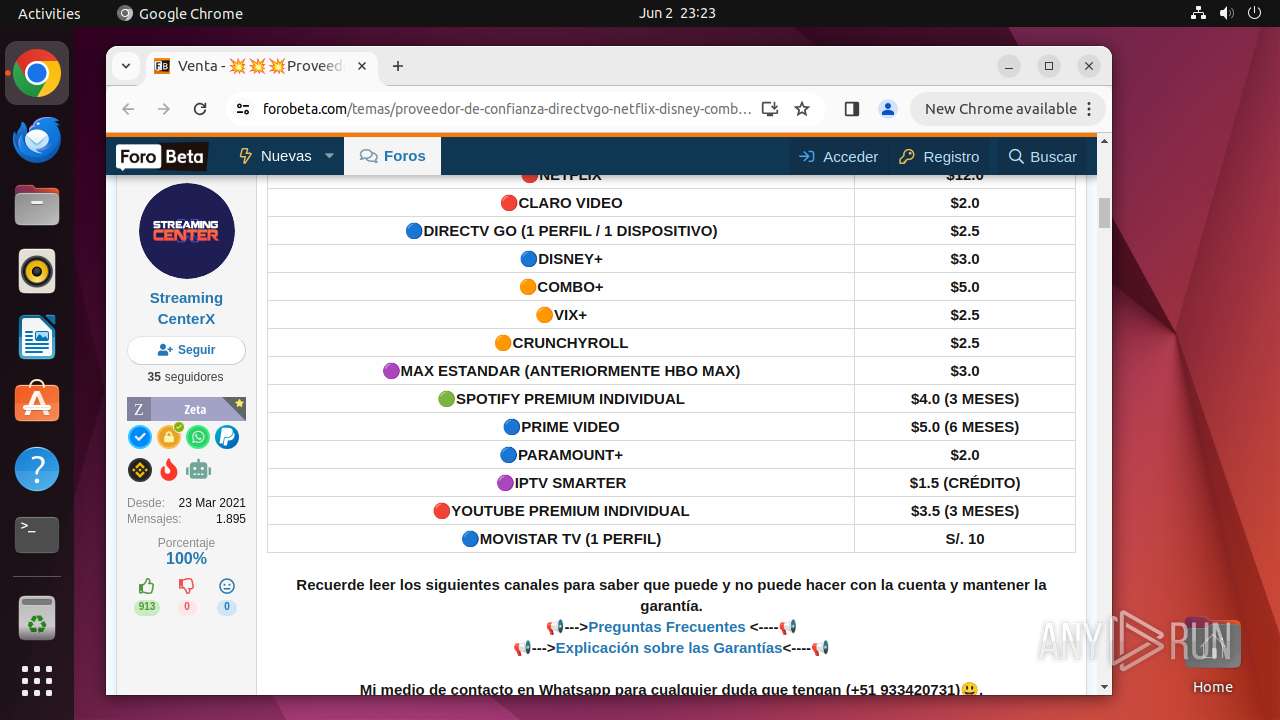The width and height of the screenshot is (1280, 720).
Task: Click the MOVISTAR TV (1 PERFIL) cell
Action: 561,539
